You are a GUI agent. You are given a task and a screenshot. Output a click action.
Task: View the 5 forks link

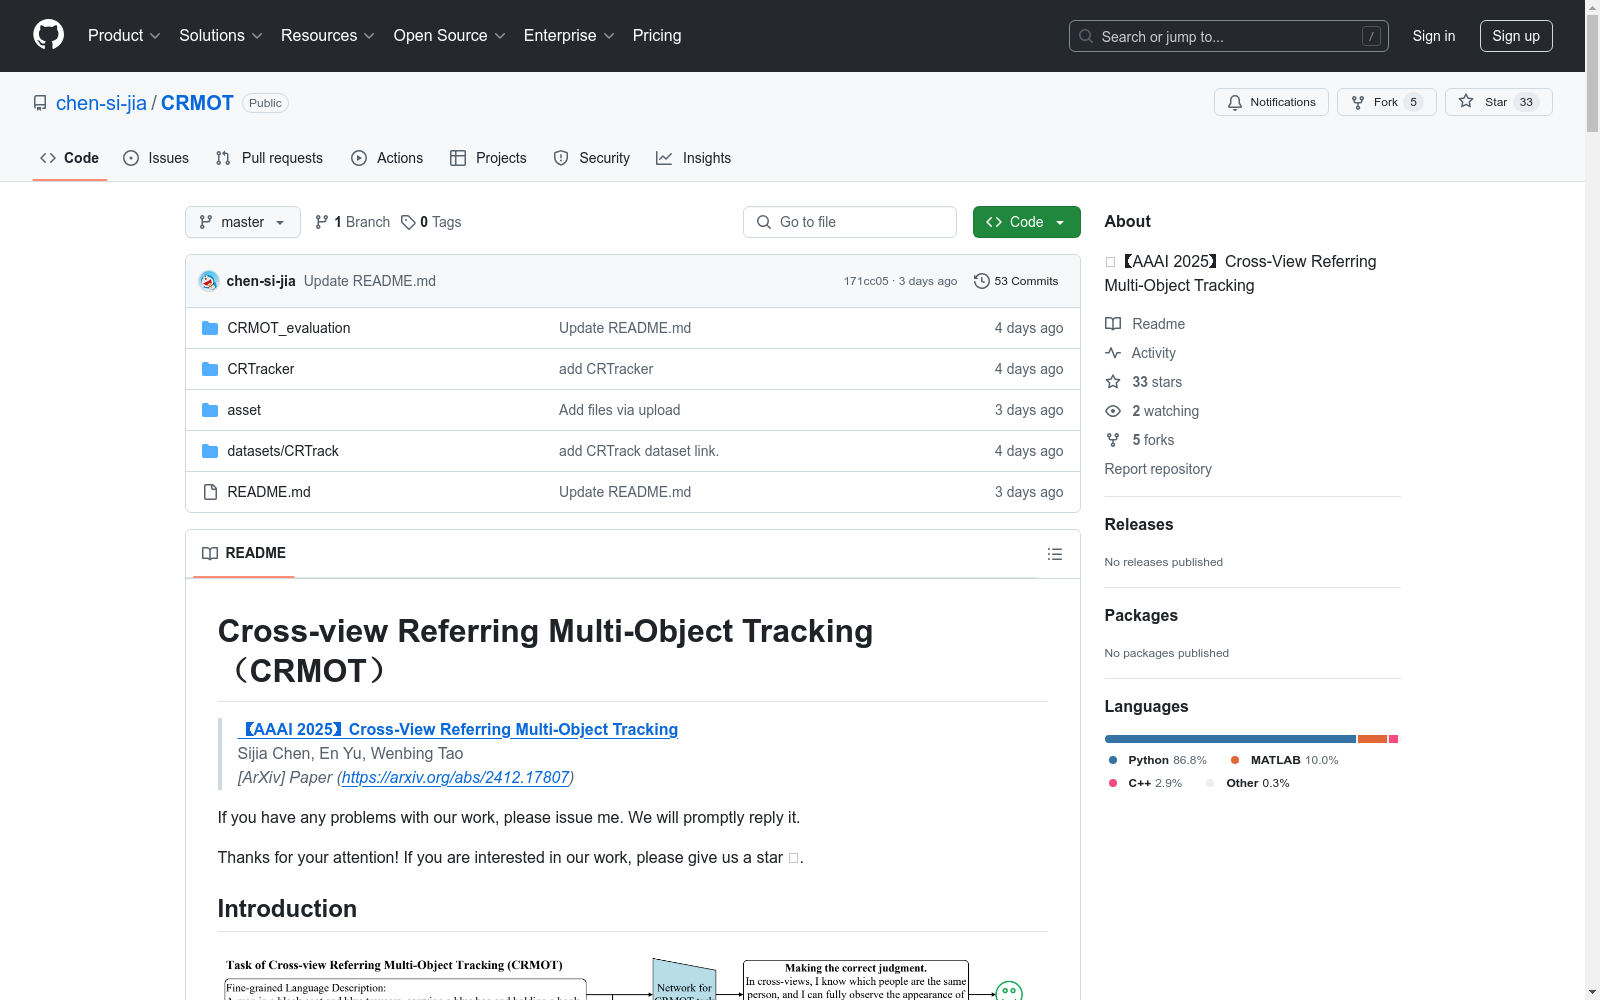pos(1140,440)
